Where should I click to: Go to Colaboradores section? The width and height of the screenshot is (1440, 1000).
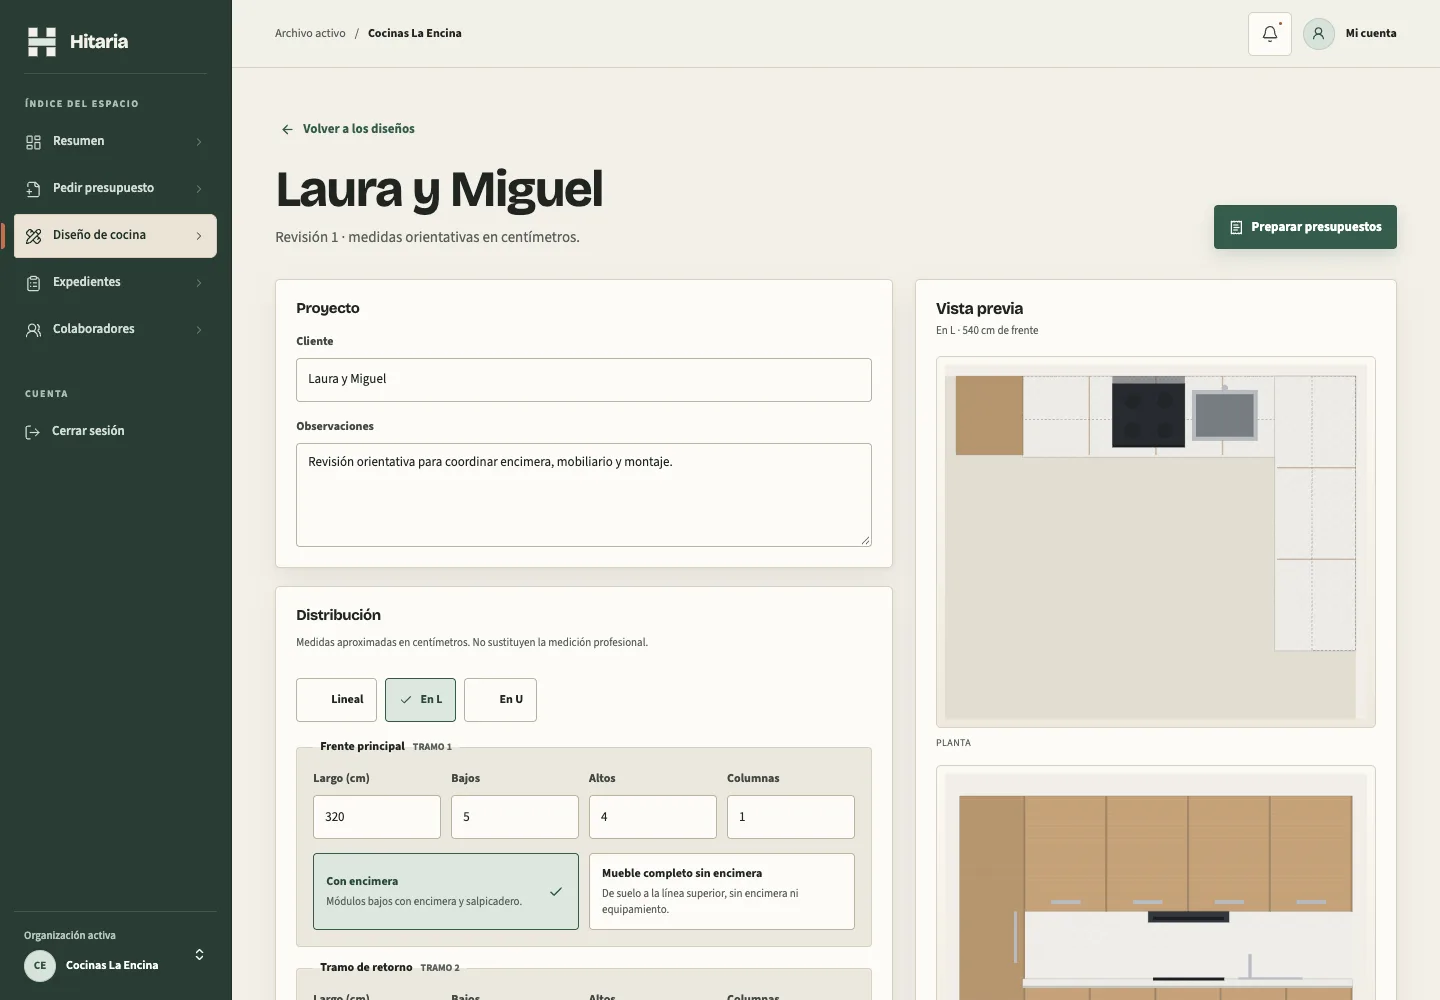pyautogui.click(x=115, y=330)
